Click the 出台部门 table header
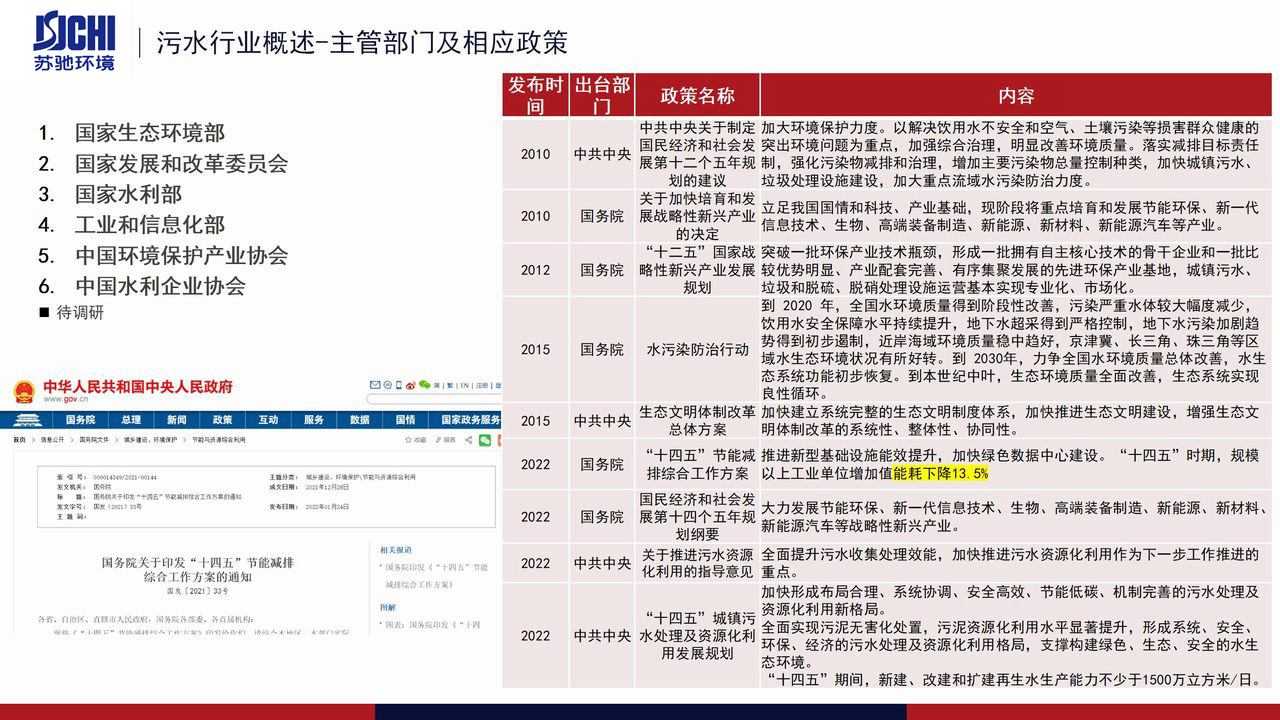 tap(602, 95)
